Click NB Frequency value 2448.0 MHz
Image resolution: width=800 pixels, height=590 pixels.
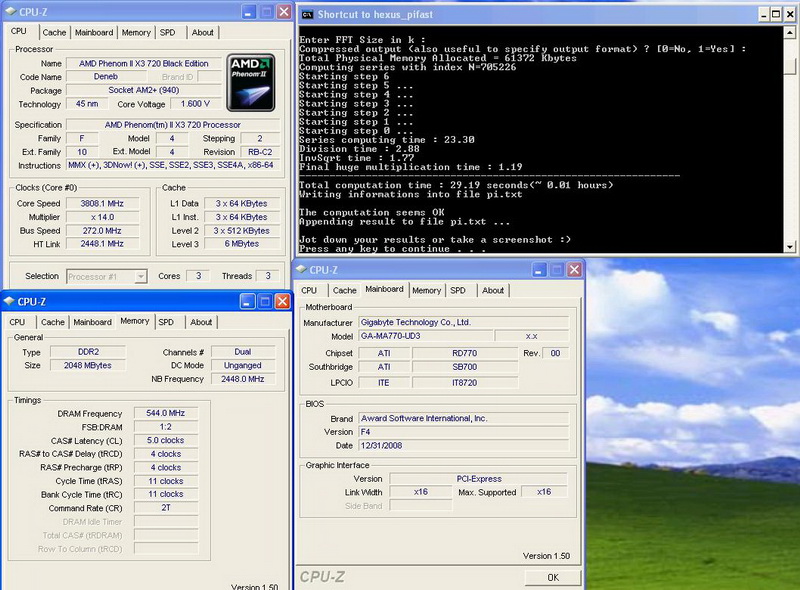pyautogui.click(x=243, y=379)
